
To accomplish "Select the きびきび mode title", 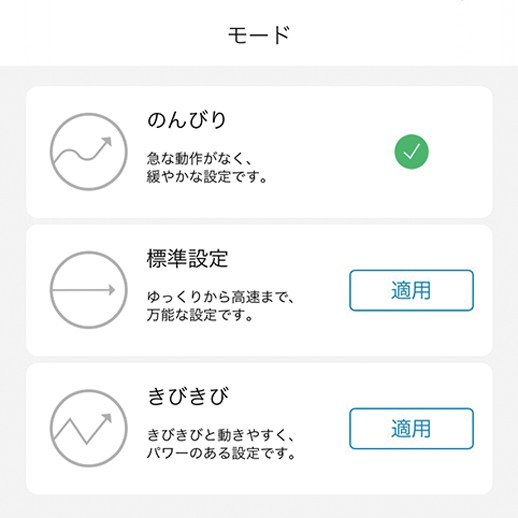I will [x=188, y=396].
